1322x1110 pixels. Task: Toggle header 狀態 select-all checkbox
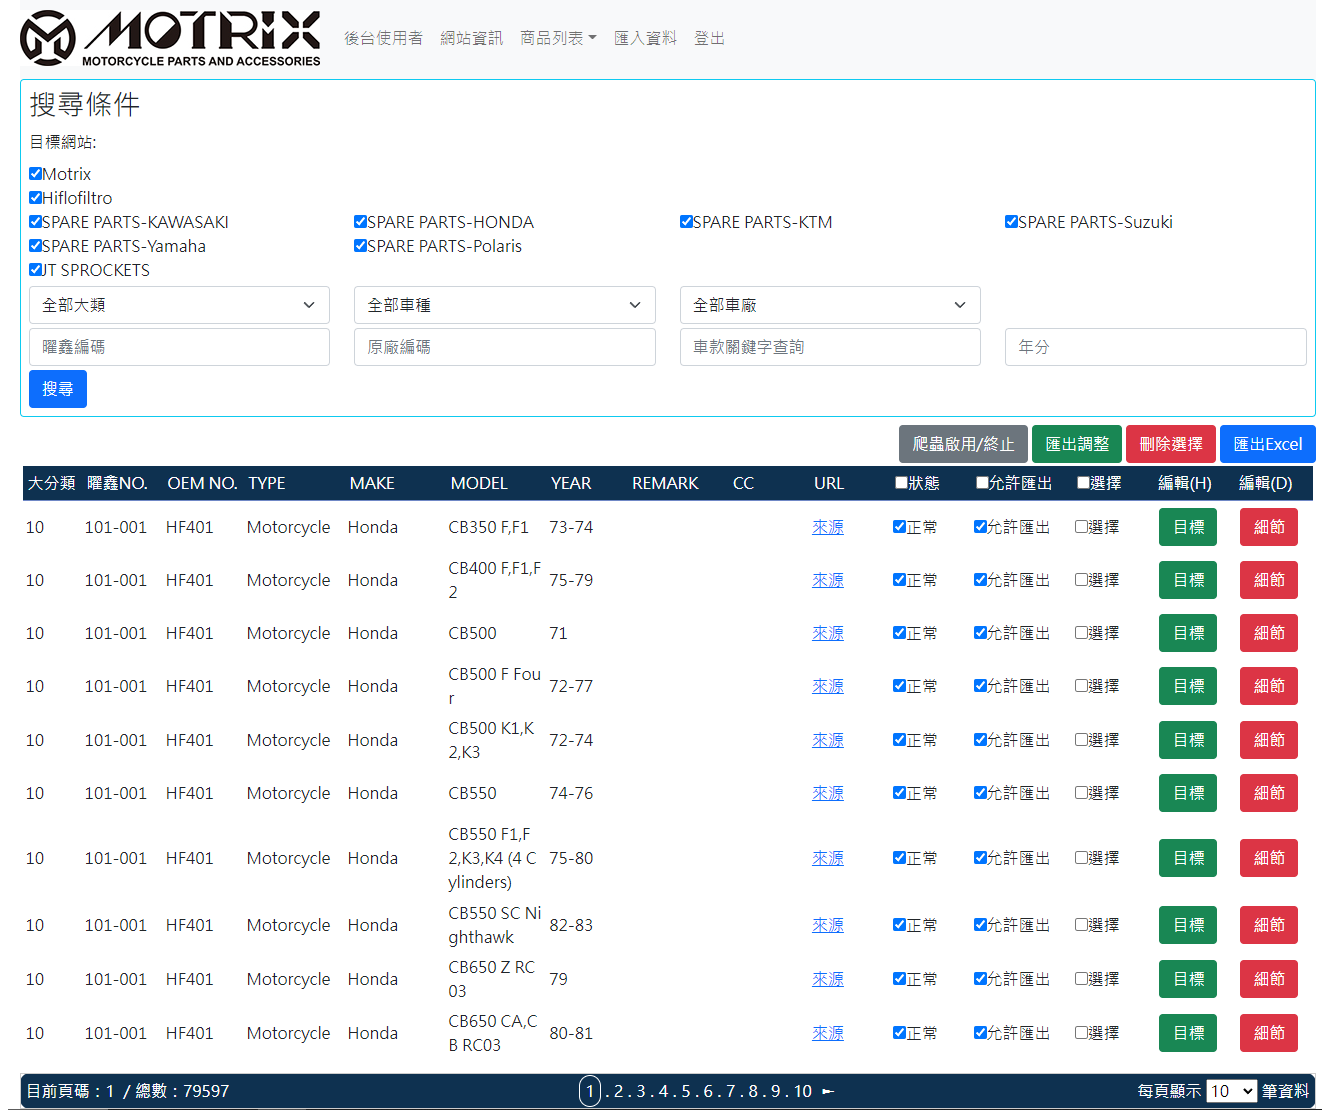pyautogui.click(x=901, y=482)
